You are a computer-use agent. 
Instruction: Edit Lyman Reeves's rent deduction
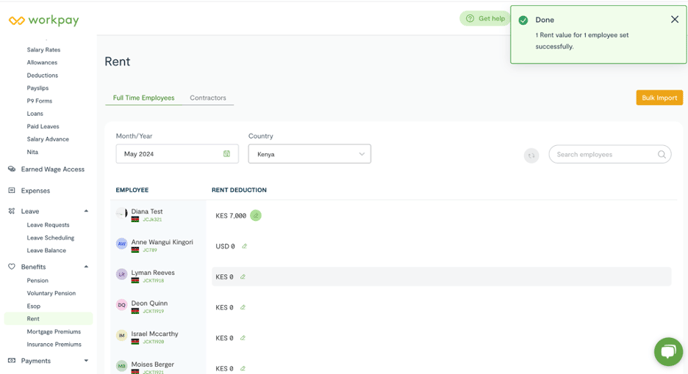click(x=243, y=277)
